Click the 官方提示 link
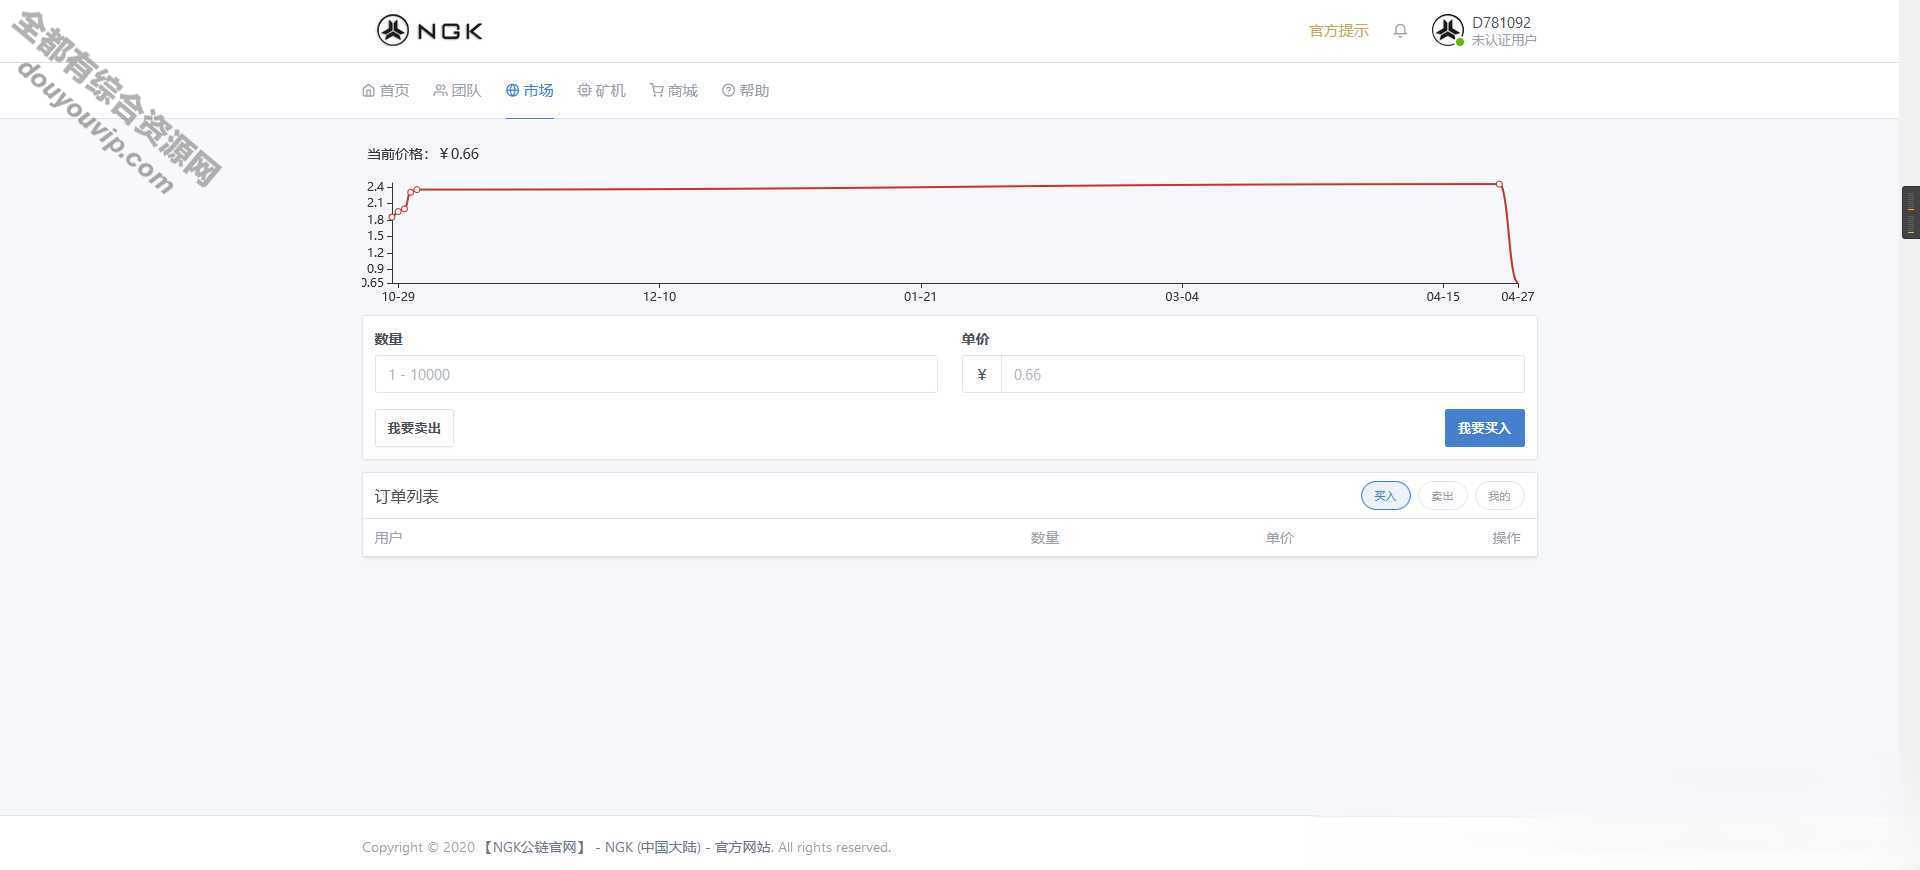 pos(1338,31)
